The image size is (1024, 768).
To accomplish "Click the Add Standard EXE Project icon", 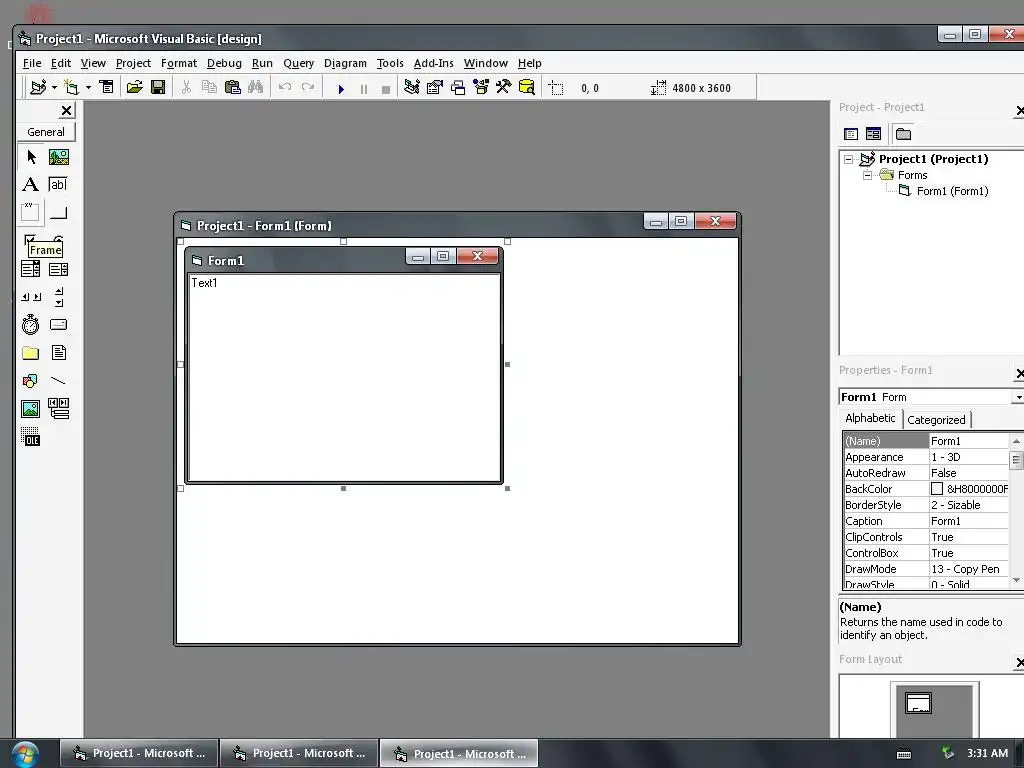I will (39, 87).
